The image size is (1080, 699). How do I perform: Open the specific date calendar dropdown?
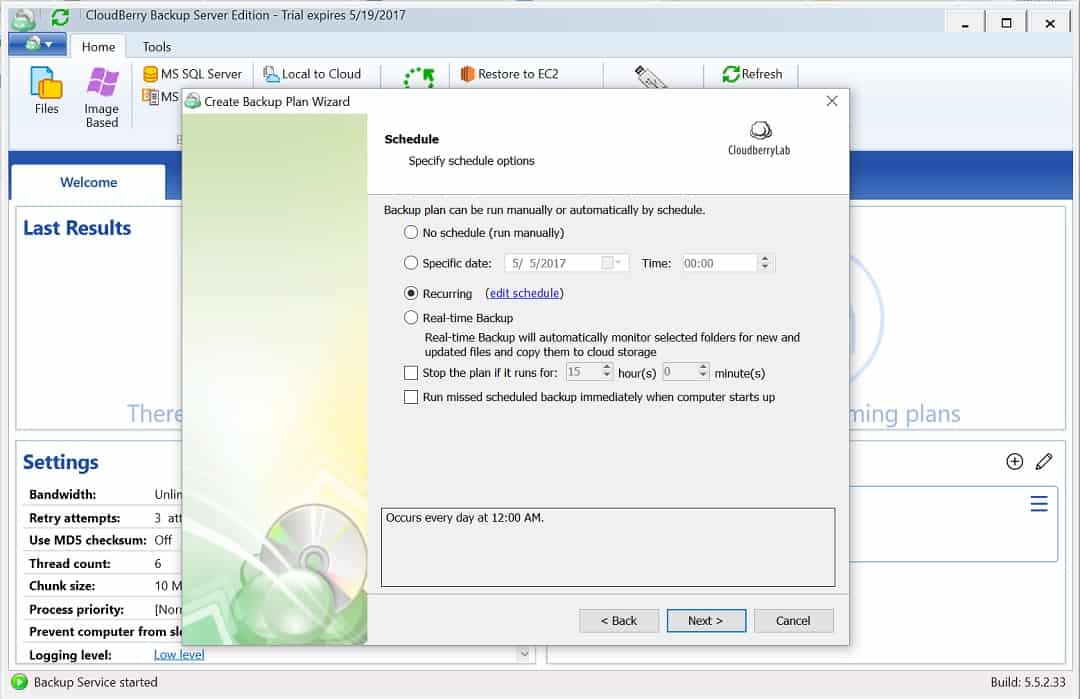point(611,263)
